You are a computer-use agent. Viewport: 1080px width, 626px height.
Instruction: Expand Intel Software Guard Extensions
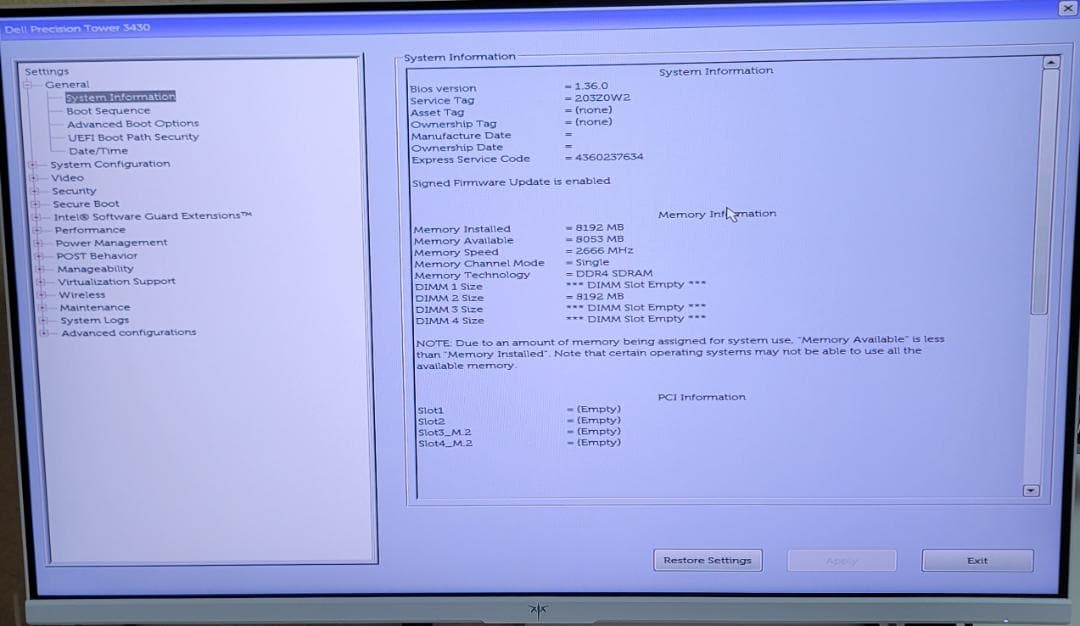coord(34,216)
